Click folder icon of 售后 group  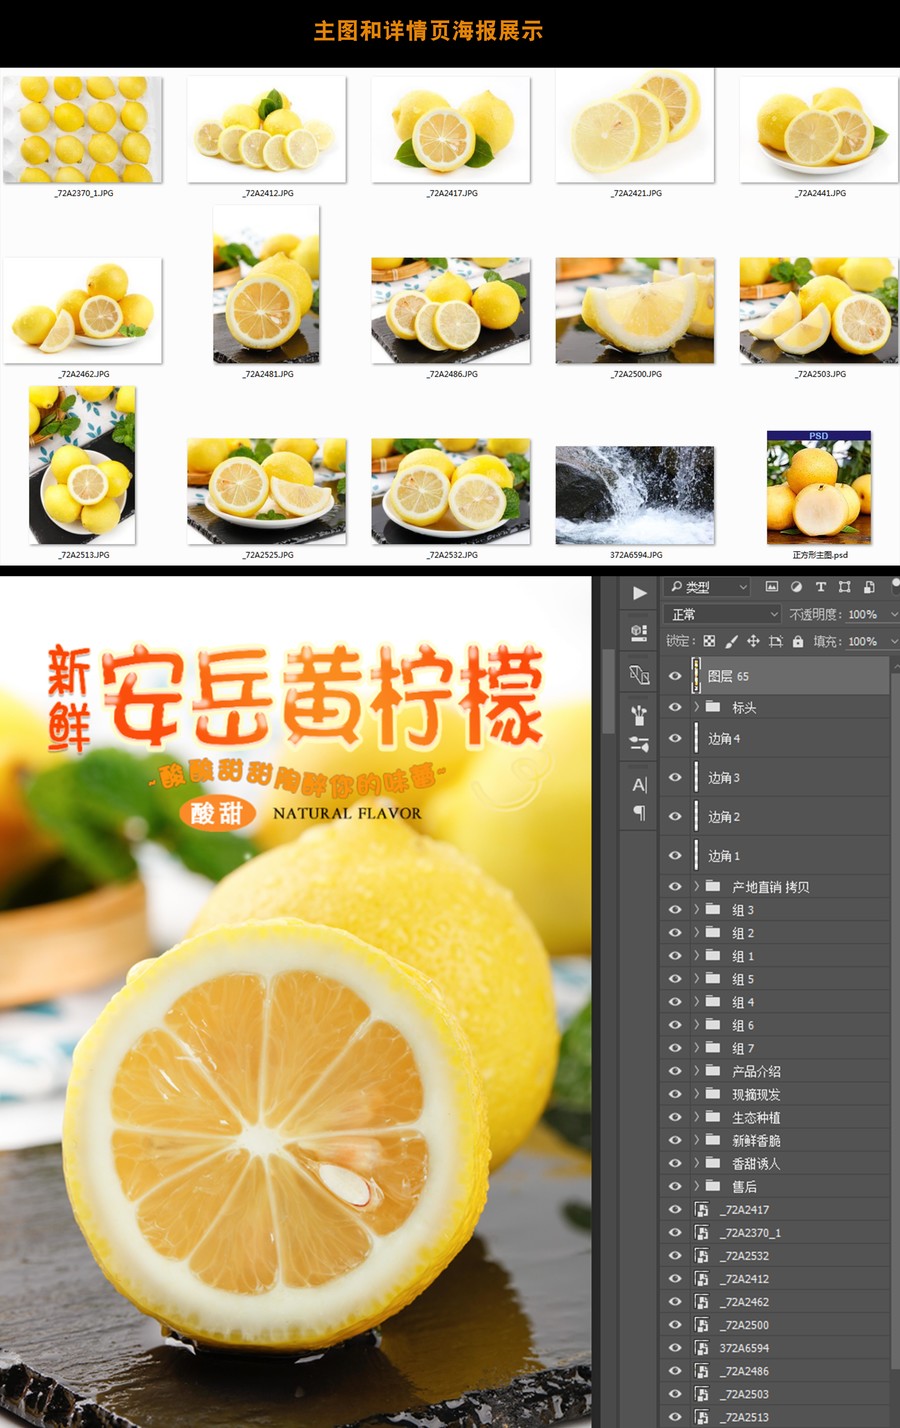(713, 1186)
